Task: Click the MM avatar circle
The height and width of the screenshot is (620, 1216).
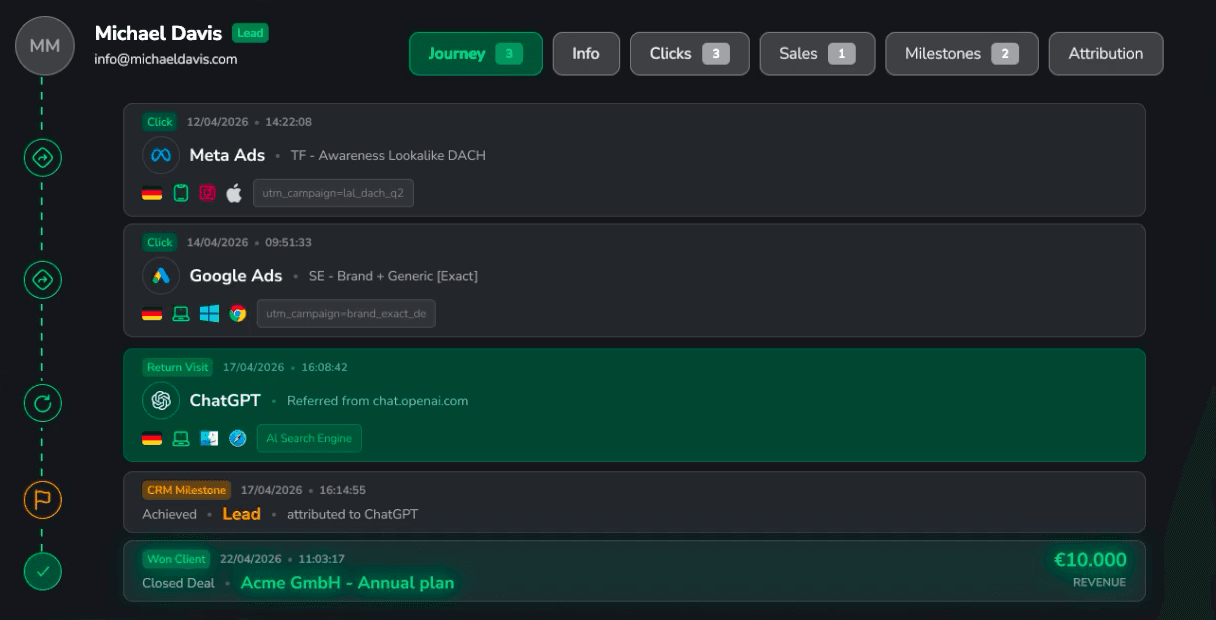Action: [x=44, y=46]
